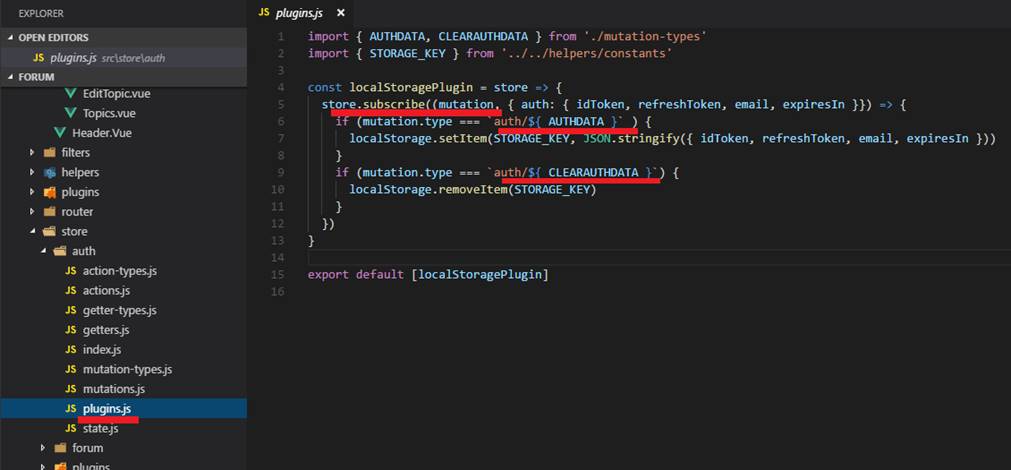Open mutation-types.js in the auth folder

128,369
